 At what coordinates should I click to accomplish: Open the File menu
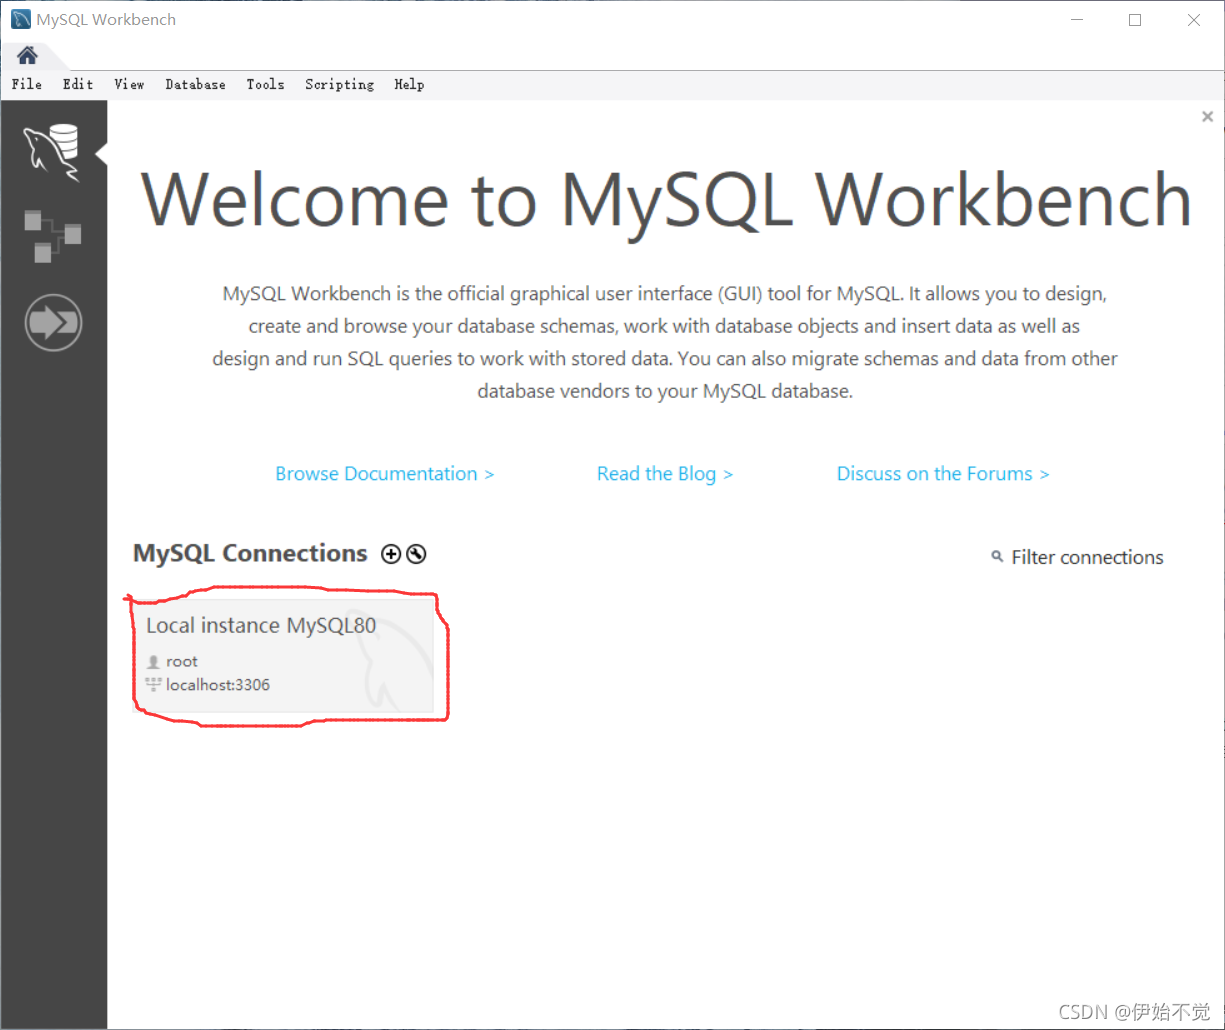pos(27,84)
